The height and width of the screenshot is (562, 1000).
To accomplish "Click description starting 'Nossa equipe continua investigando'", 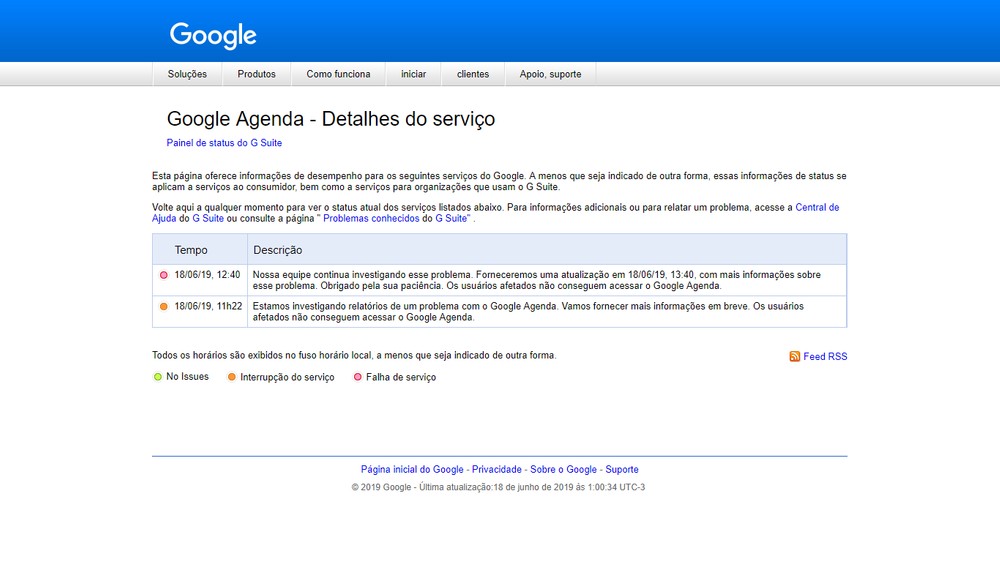I will [x=536, y=280].
